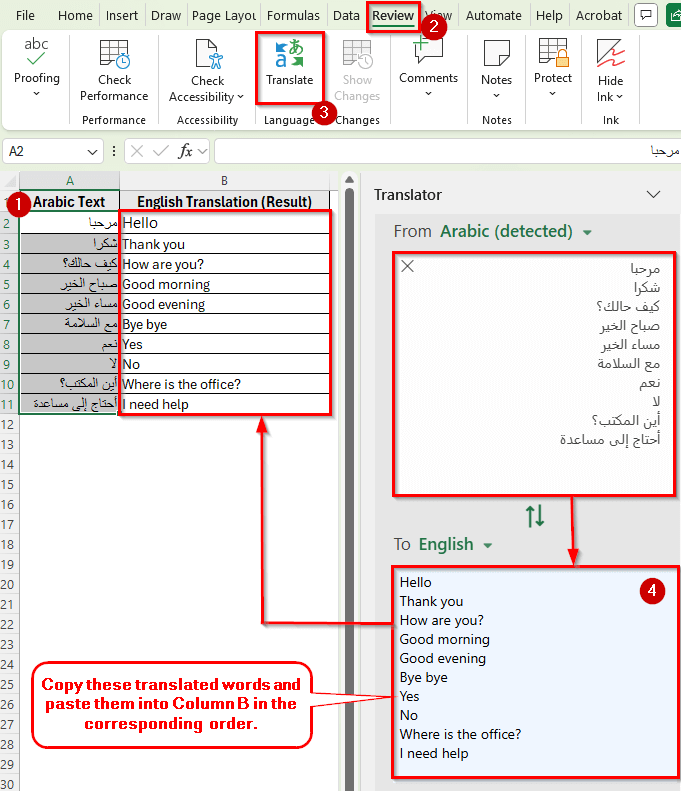Click the Check Accessibility icon
This screenshot has width=681, height=791.
pos(207,56)
